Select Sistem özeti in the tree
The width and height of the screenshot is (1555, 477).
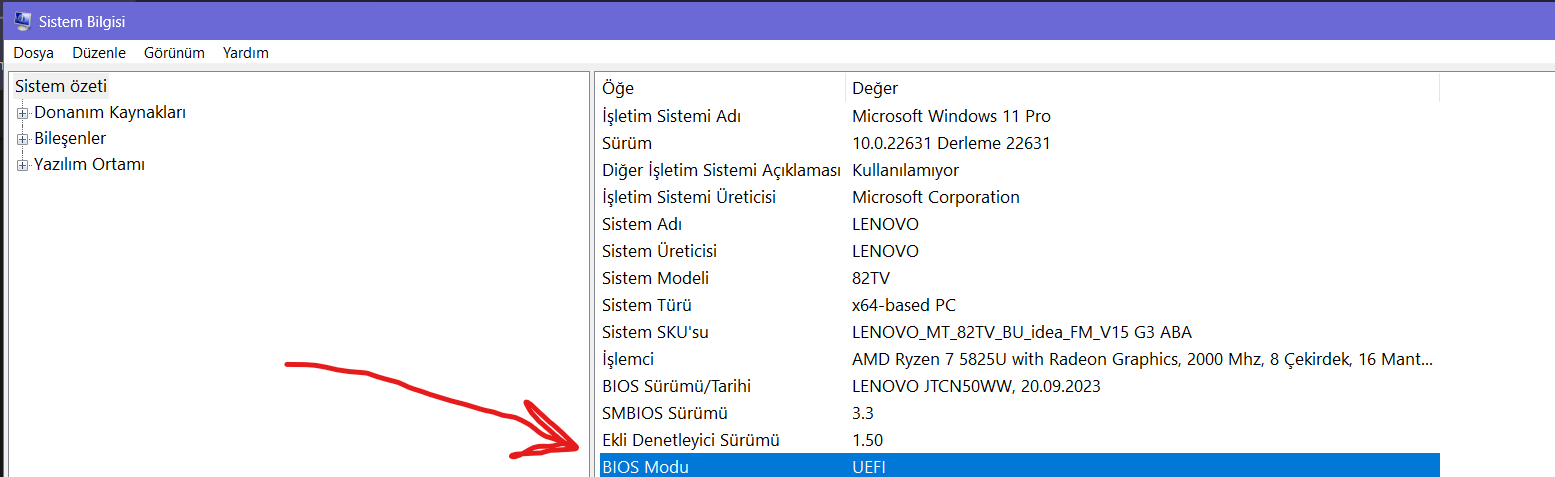click(61, 87)
